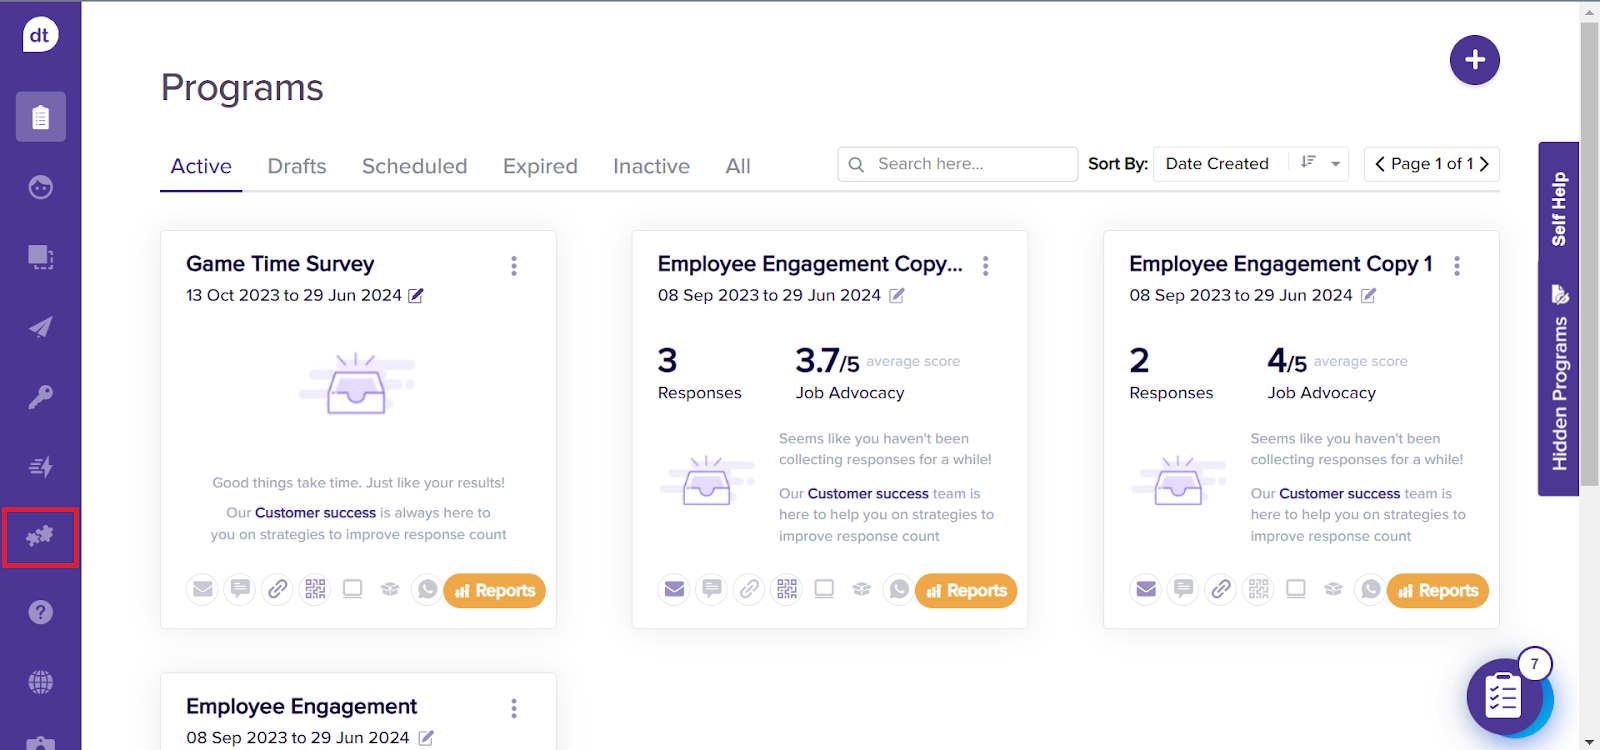Image resolution: width=1600 pixels, height=750 pixels.
Task: Edit dates of the Game Time Survey program
Action: (416, 296)
